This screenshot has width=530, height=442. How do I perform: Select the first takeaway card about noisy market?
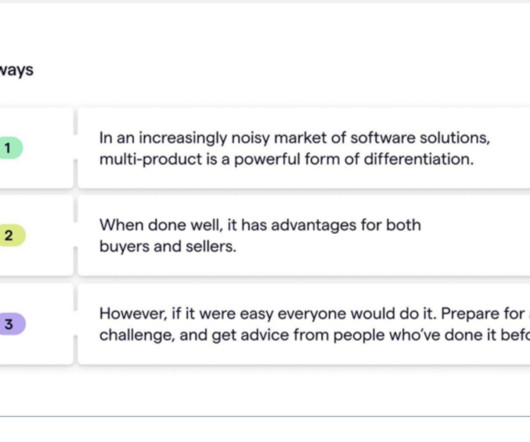[304, 148]
